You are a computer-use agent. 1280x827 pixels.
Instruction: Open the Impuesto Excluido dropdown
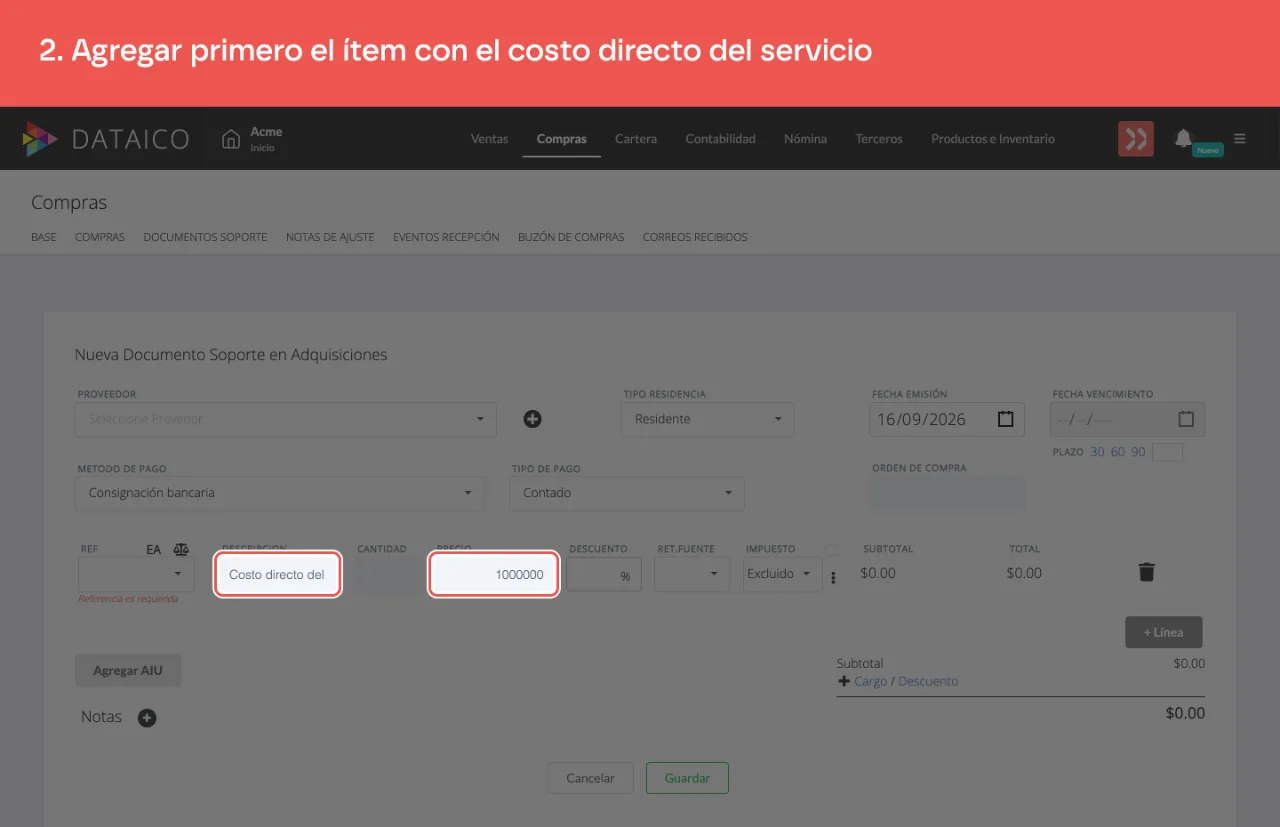782,574
